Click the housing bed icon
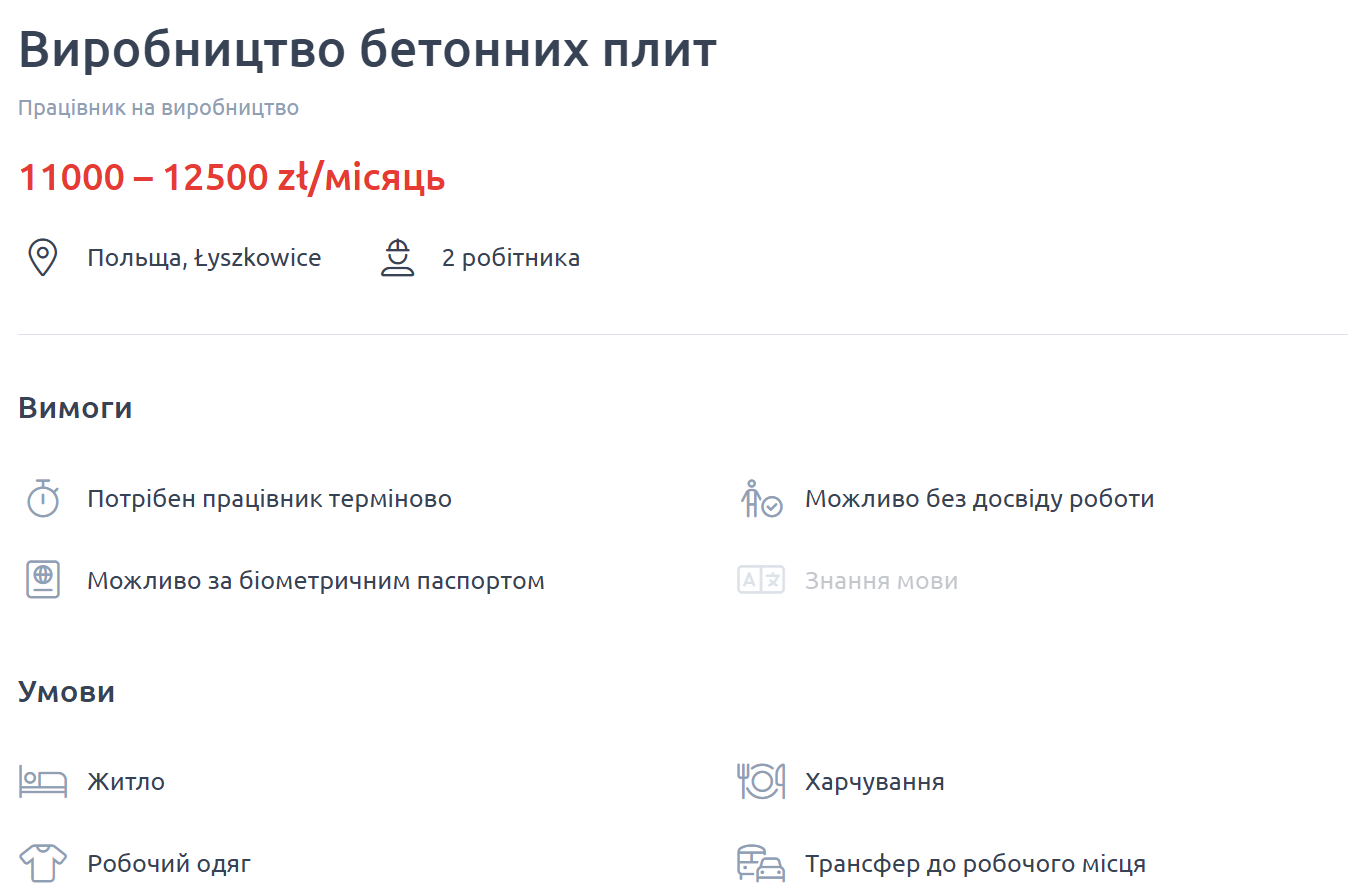The image size is (1348, 892). (x=41, y=781)
